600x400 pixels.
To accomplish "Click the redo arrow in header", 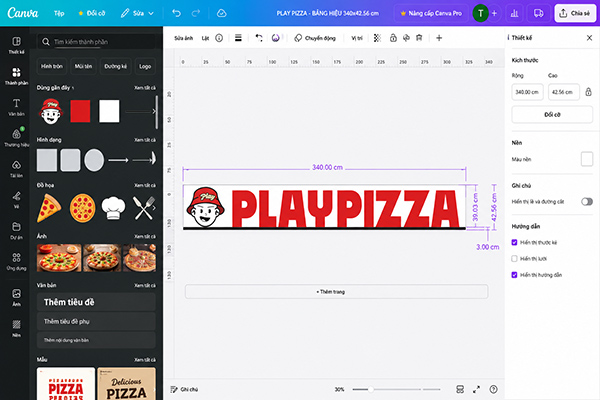I will [x=196, y=13].
